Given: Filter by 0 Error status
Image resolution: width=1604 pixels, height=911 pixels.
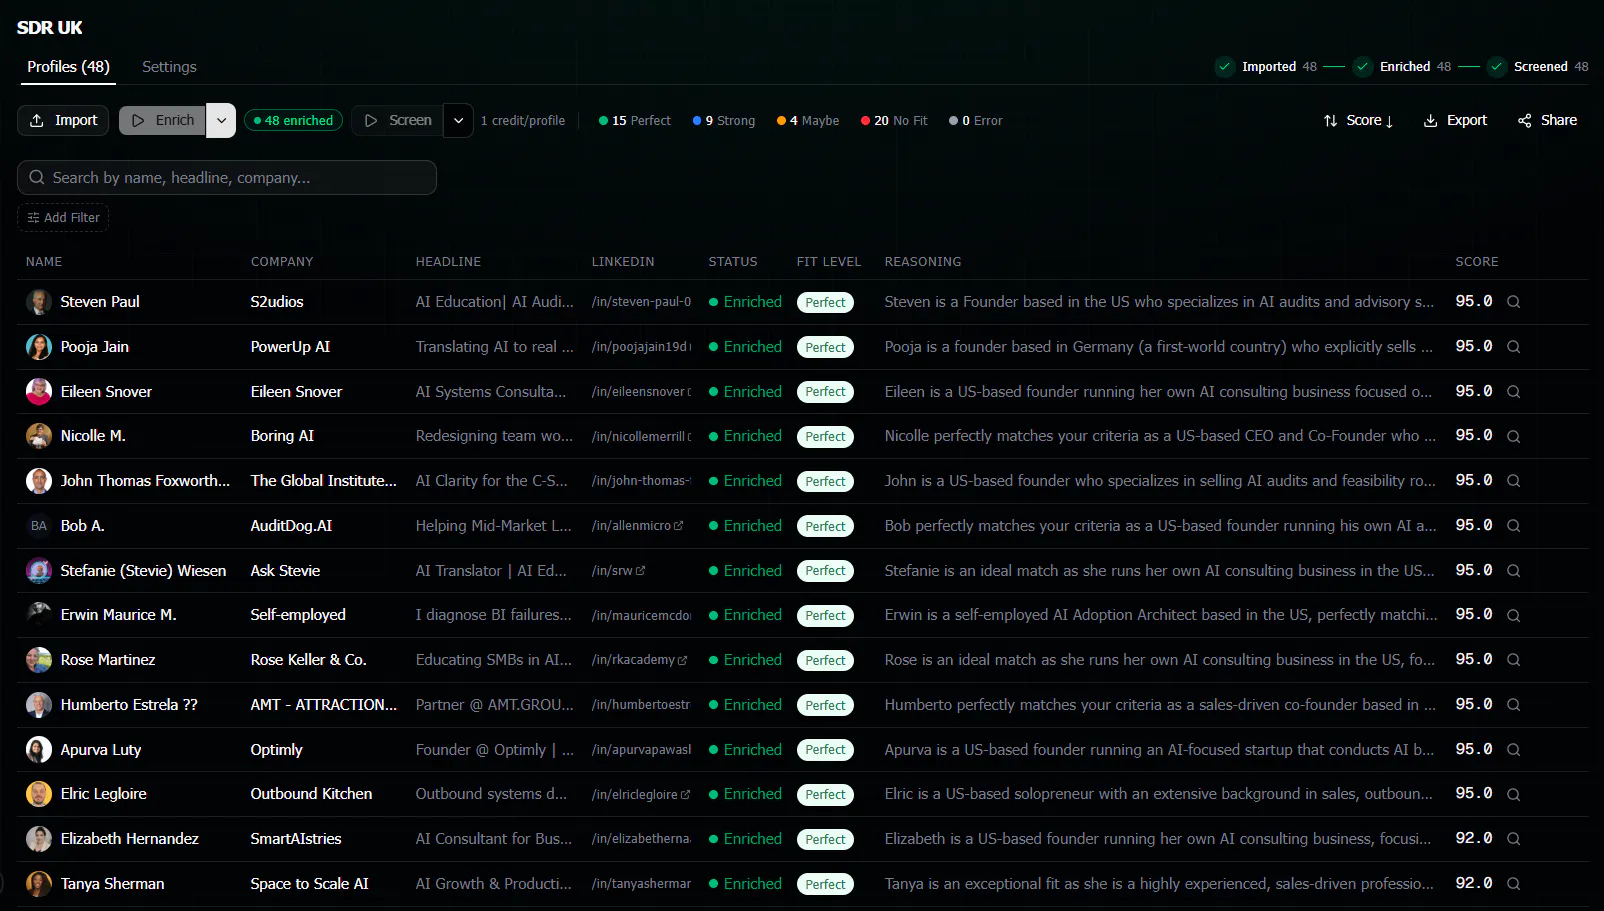Looking at the screenshot, I should (975, 120).
